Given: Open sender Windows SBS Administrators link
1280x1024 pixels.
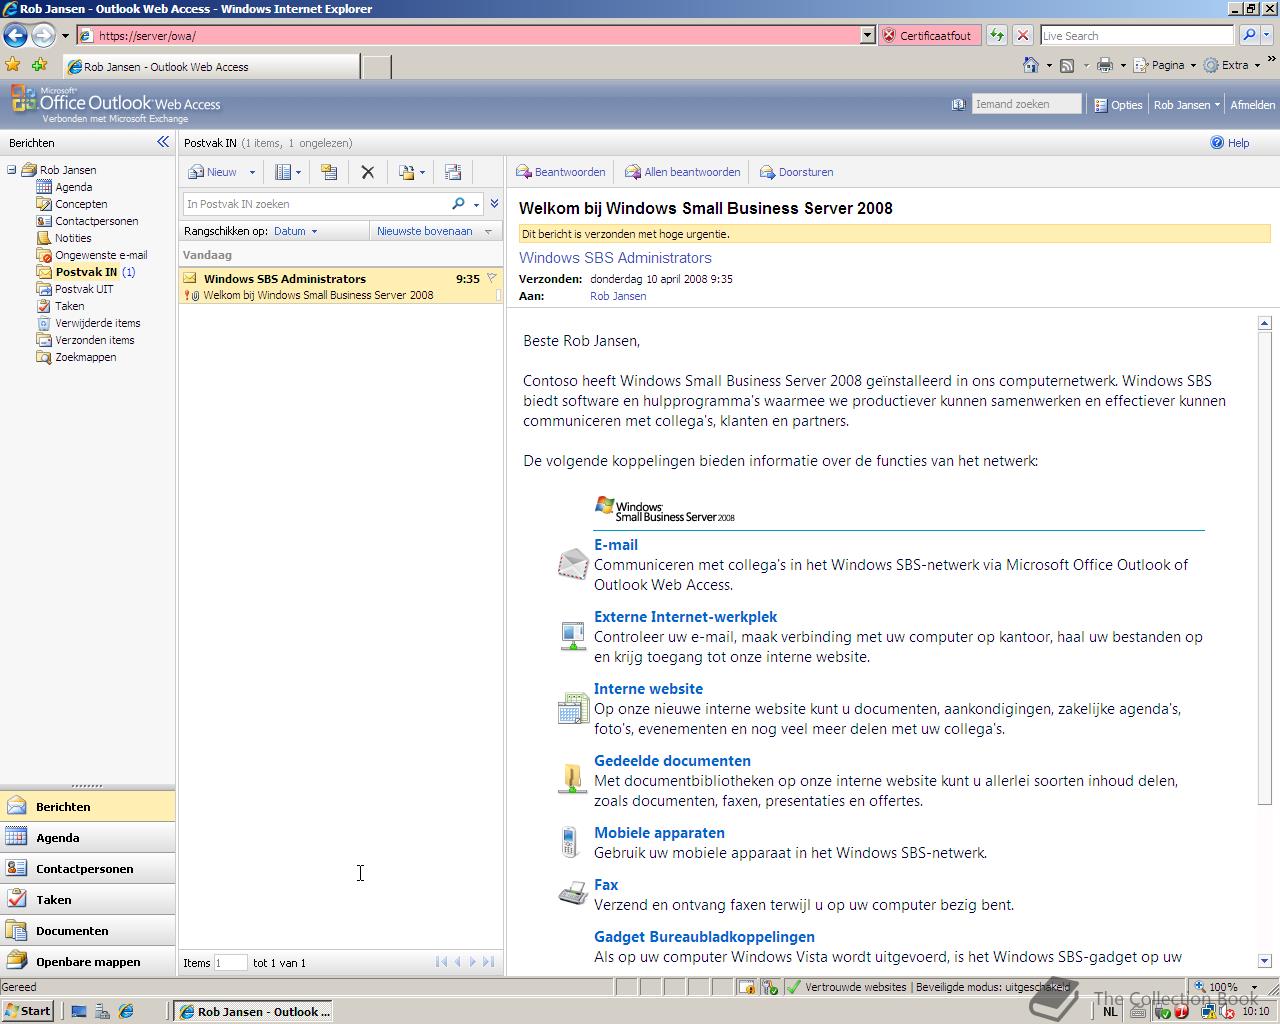Looking at the screenshot, I should 615,258.
